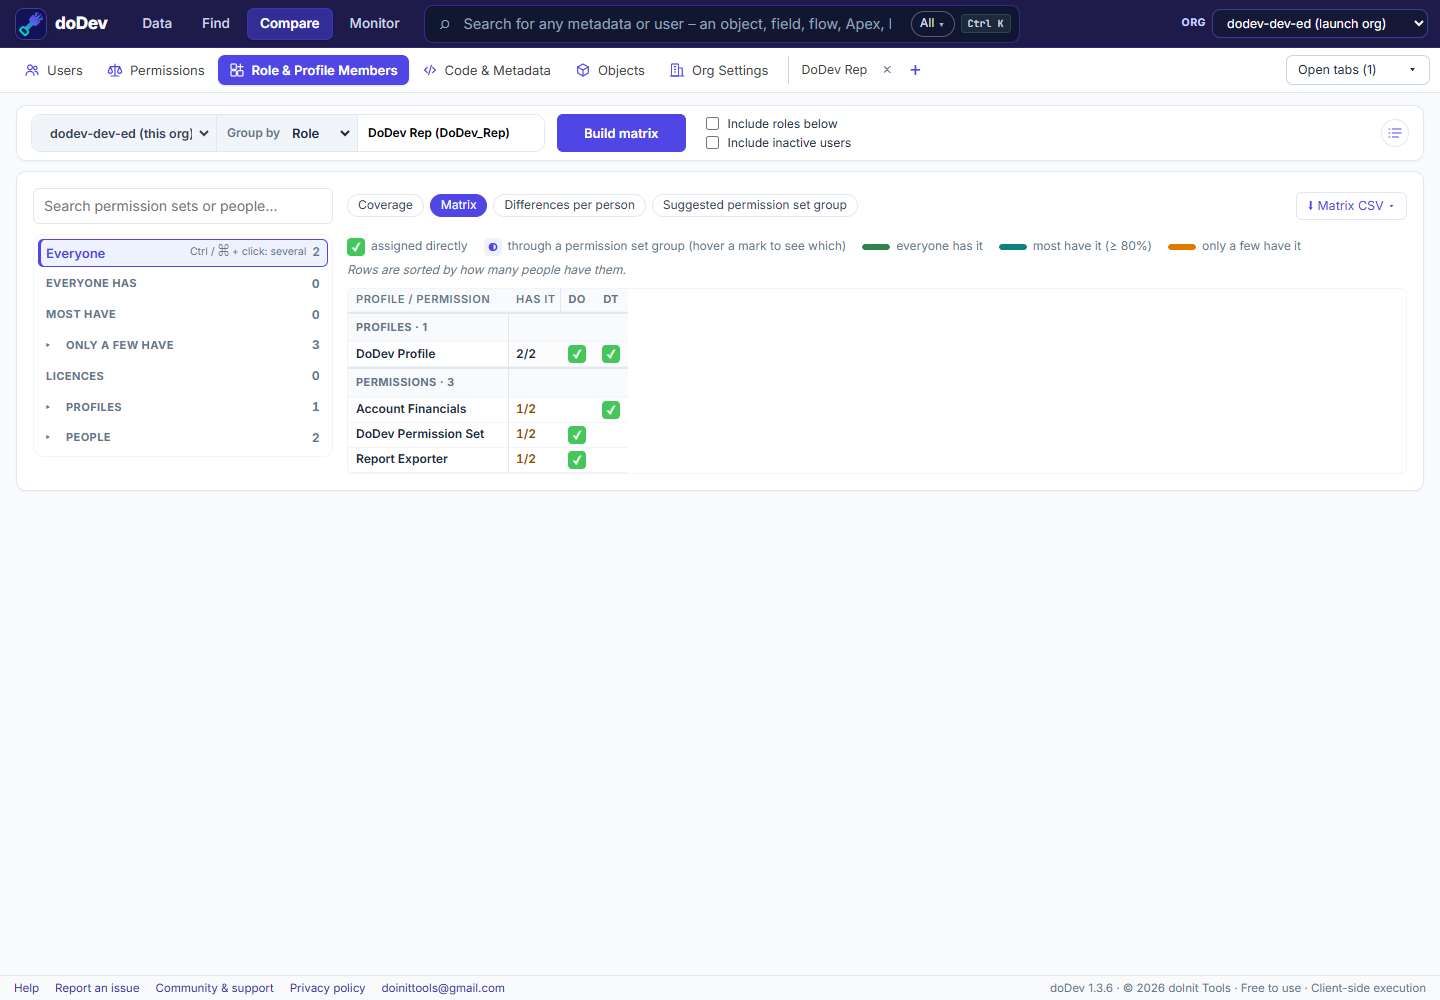
Task: Close the DoDev Rep tab
Action: point(887,70)
